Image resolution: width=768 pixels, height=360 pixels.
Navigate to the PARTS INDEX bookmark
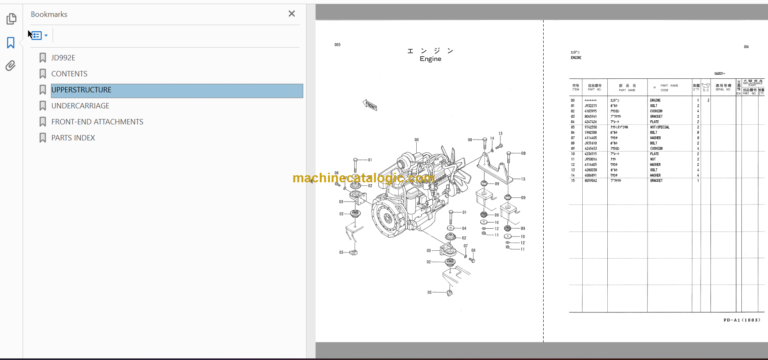pyautogui.click(x=73, y=138)
